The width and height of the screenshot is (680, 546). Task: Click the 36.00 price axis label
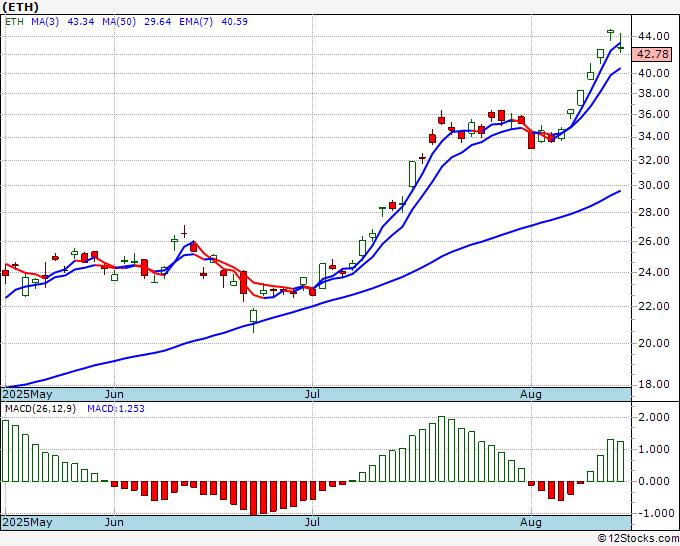click(x=654, y=114)
